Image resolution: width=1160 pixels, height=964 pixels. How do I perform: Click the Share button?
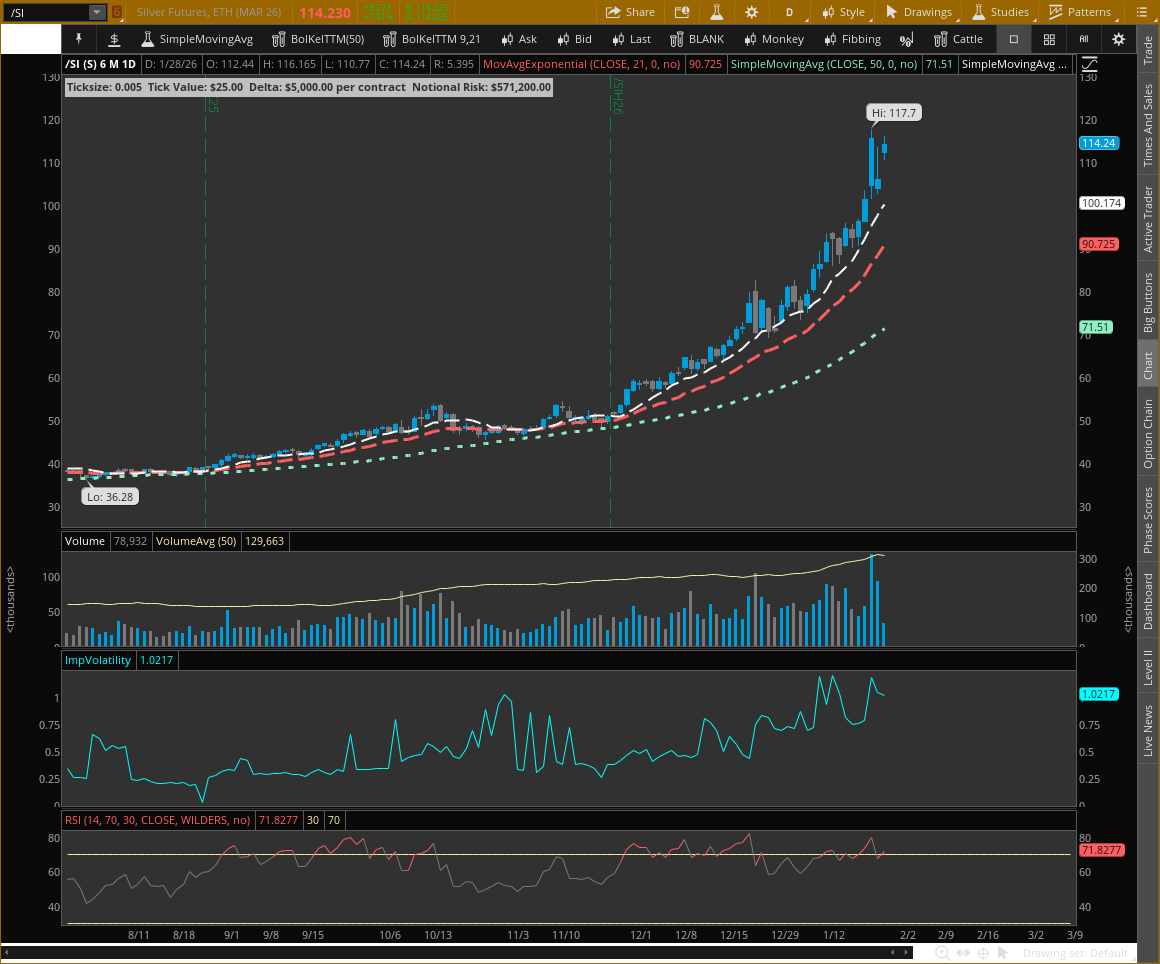tap(630, 12)
